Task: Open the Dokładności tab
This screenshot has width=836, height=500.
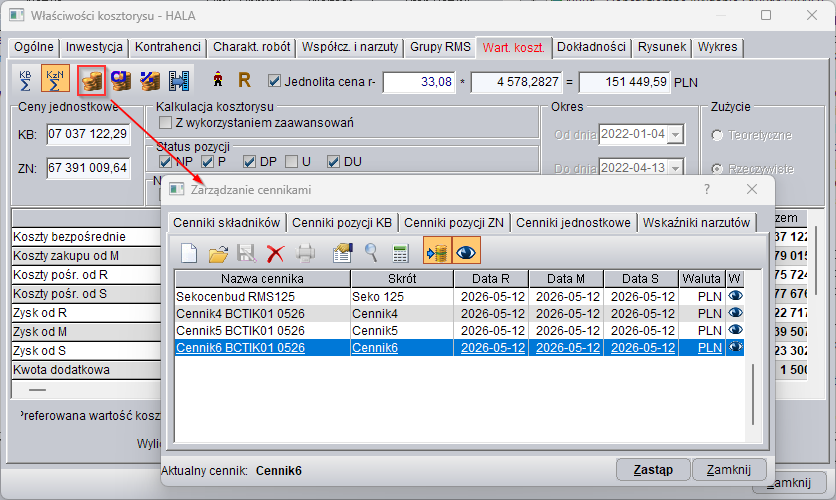Action: pos(591,47)
